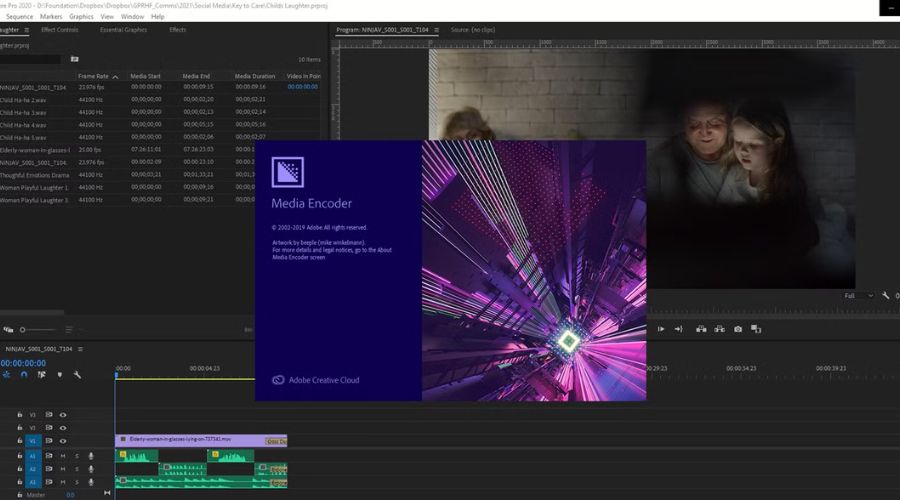Open Timeline display settings wrench

pyautogui.click(x=77, y=375)
